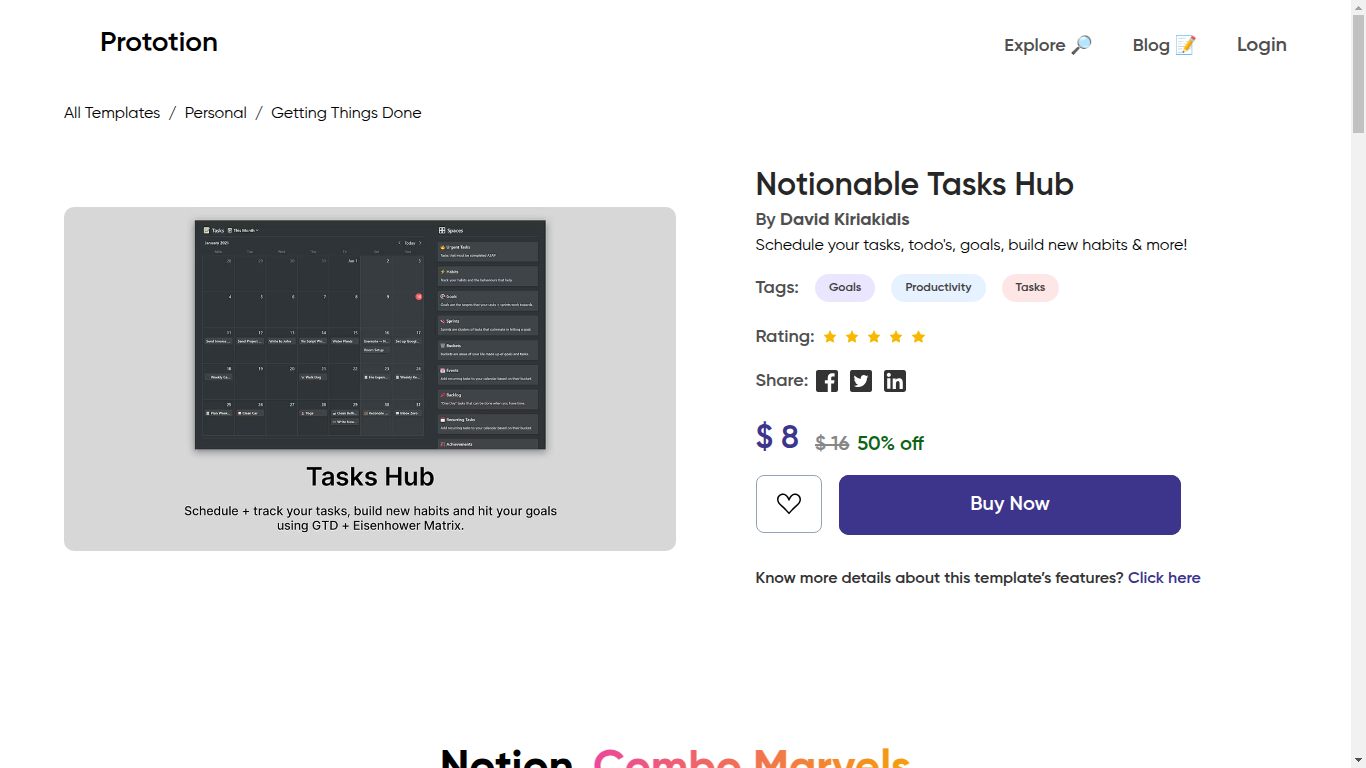This screenshot has height=768, width=1366.
Task: Select the Productivity tag
Action: (x=938, y=288)
